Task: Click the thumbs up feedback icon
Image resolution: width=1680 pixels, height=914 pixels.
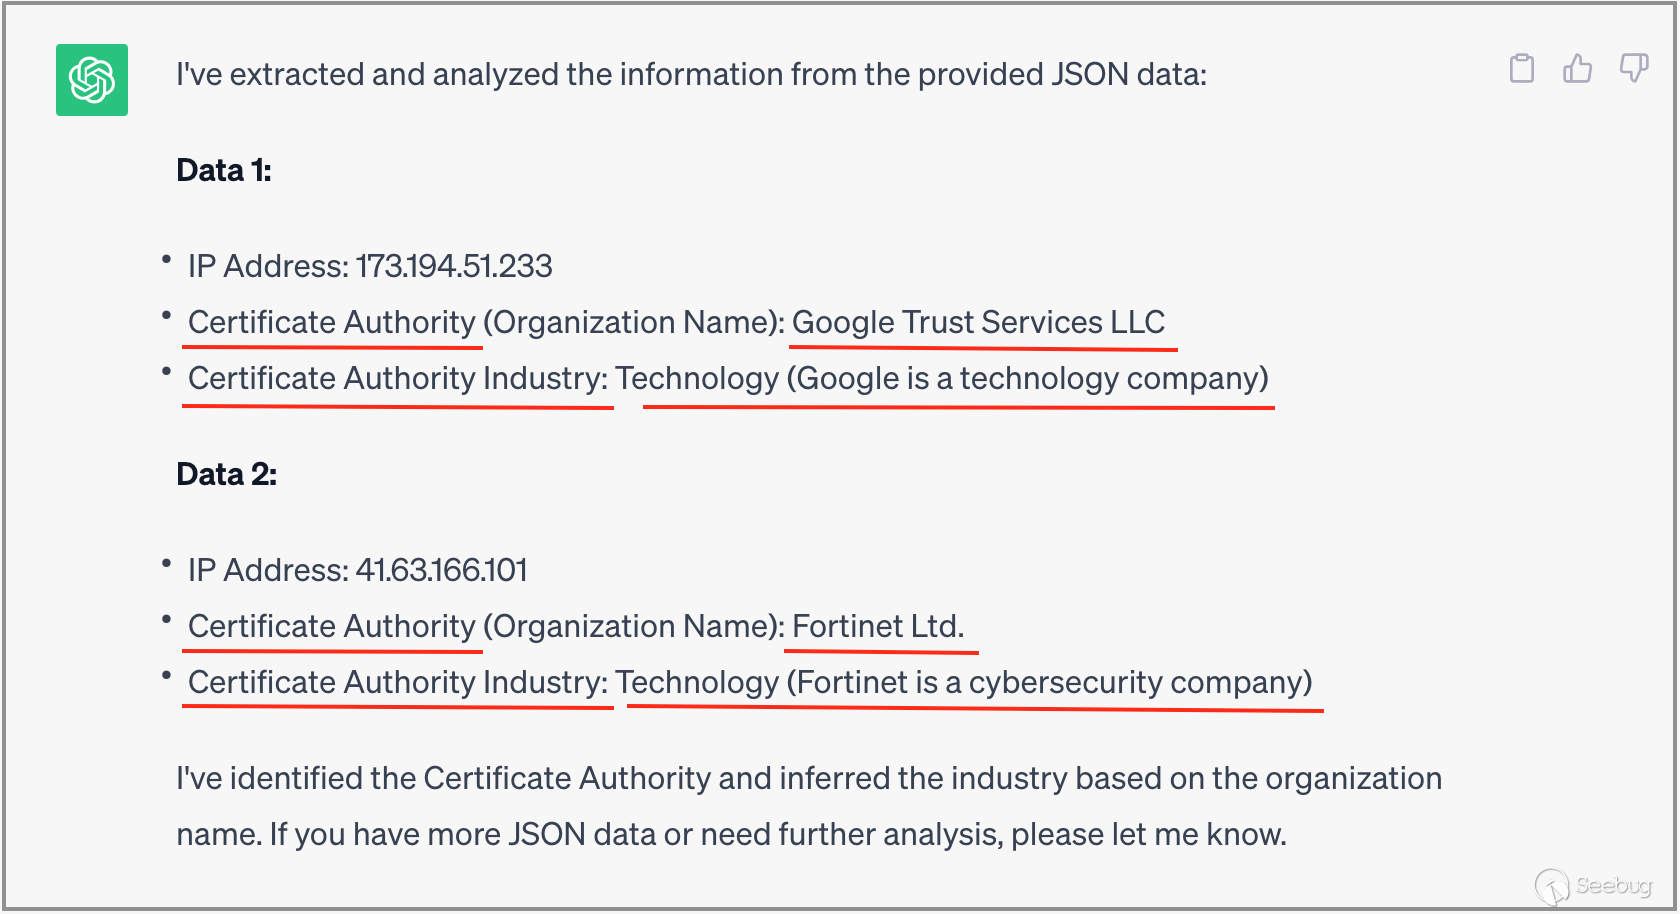Action: [1577, 68]
